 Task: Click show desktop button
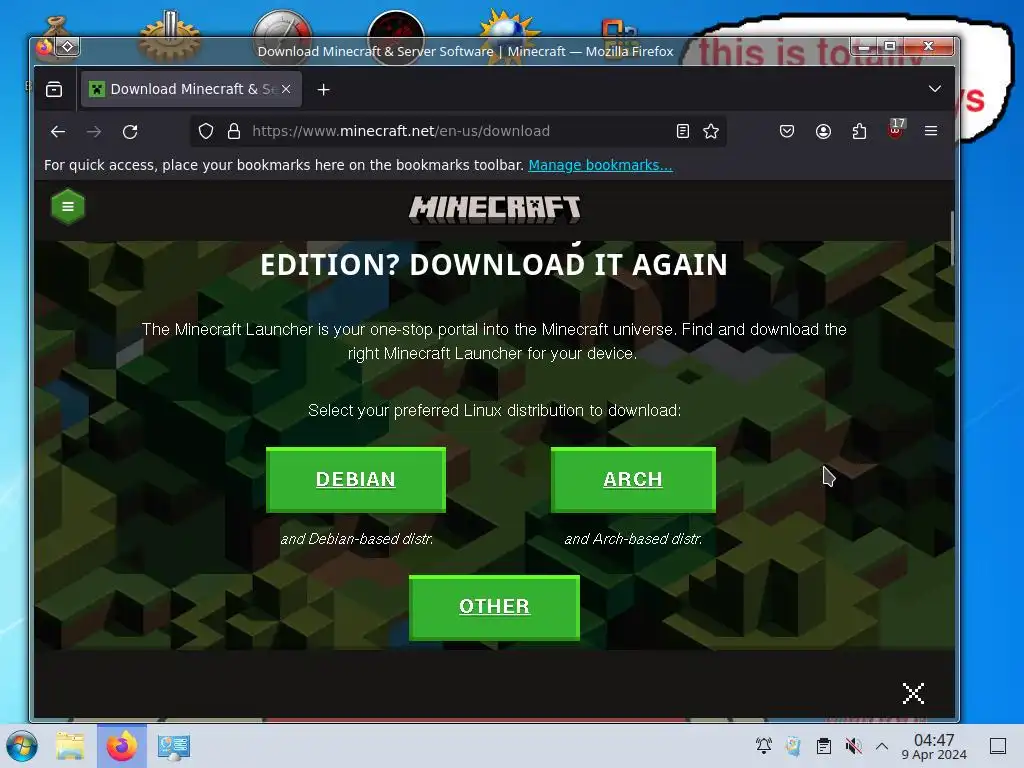pyautogui.click(x=998, y=746)
